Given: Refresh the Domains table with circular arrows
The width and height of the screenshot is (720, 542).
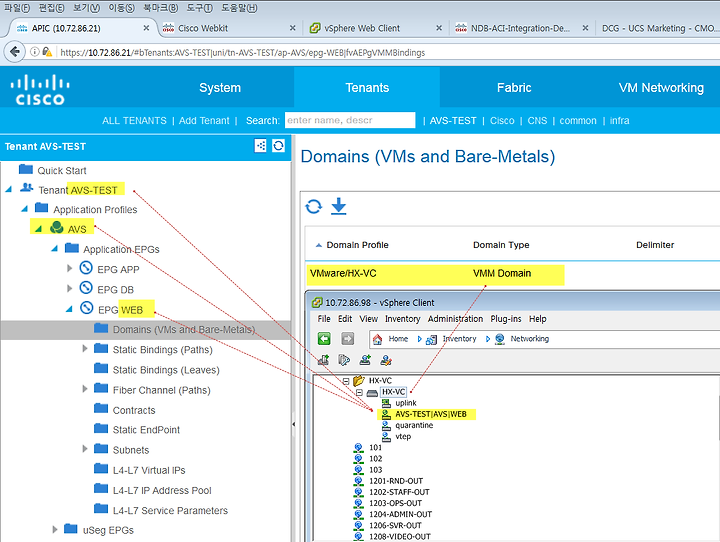Looking at the screenshot, I should pos(314,207).
